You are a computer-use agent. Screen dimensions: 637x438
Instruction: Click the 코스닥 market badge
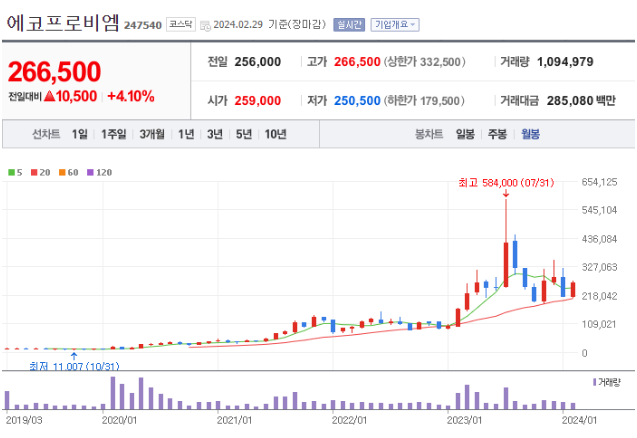coord(181,24)
